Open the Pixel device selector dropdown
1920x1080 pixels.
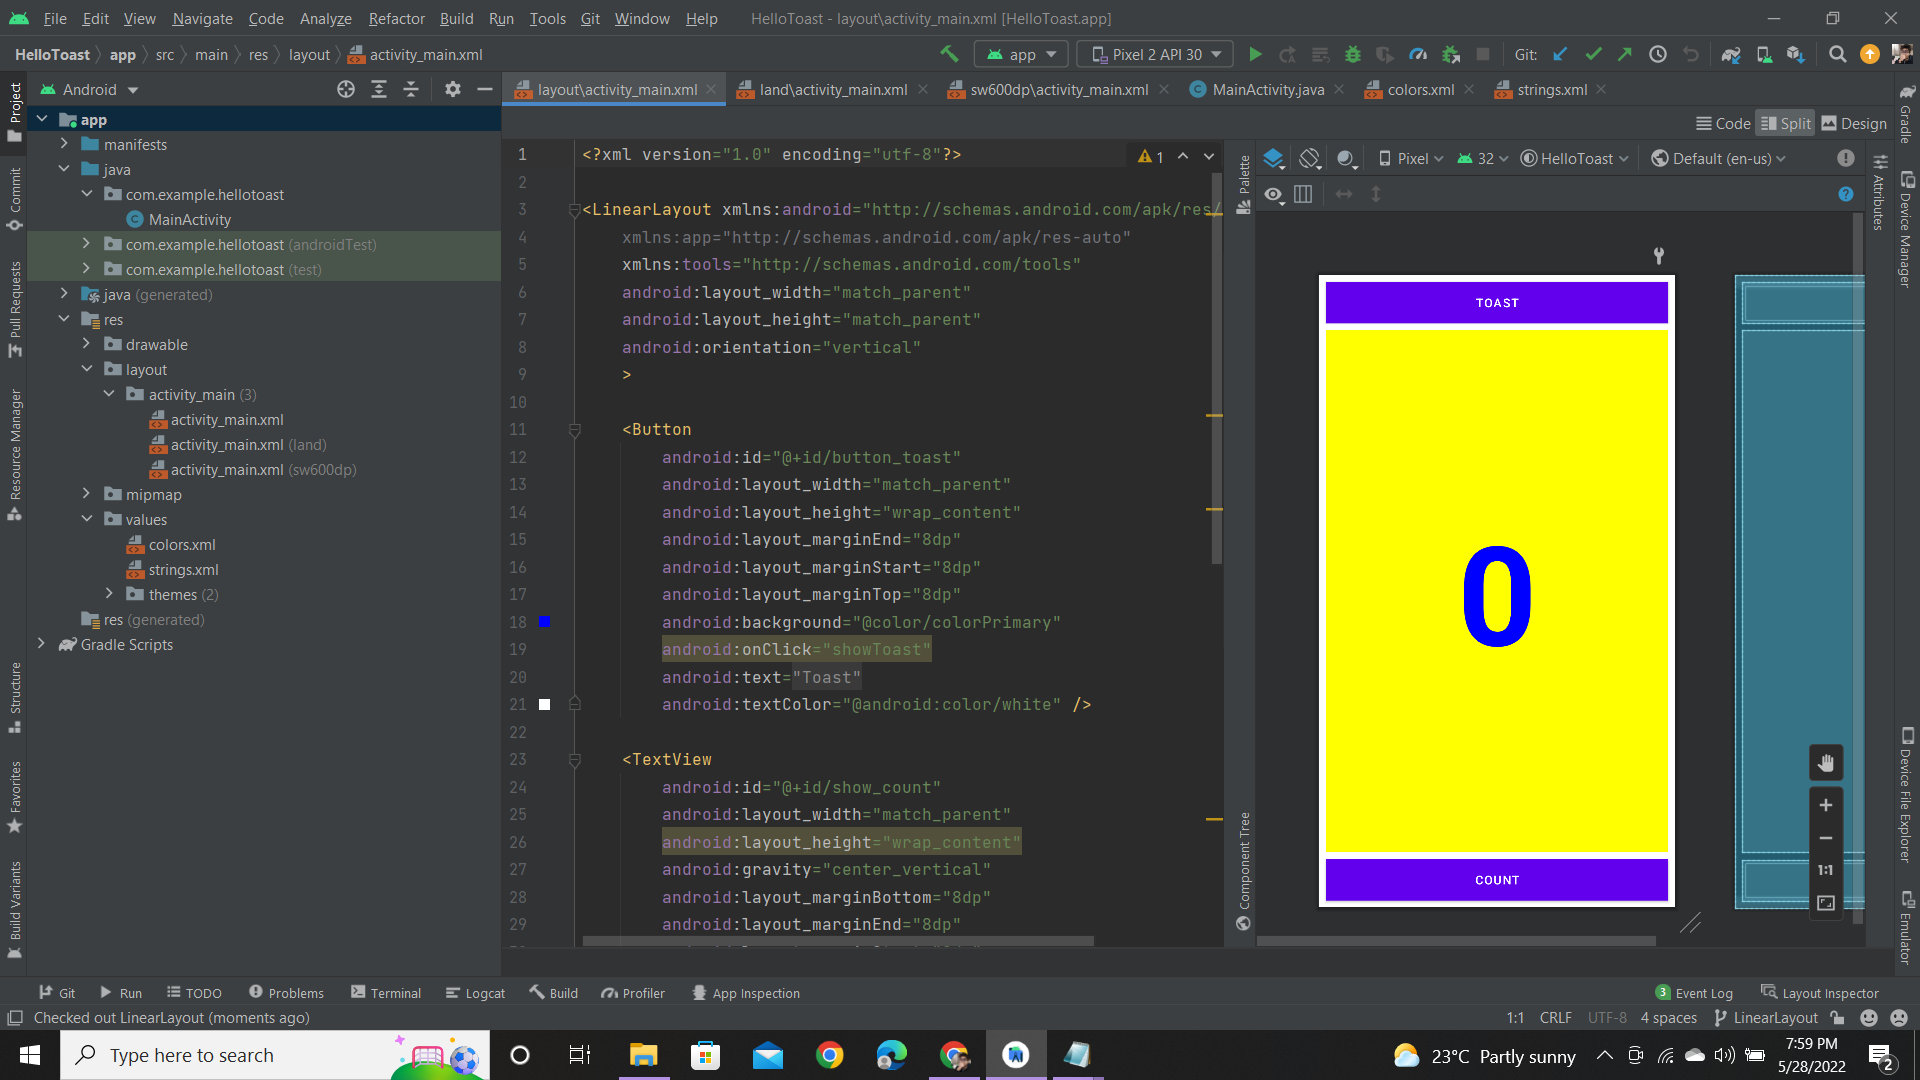[x=1410, y=157]
